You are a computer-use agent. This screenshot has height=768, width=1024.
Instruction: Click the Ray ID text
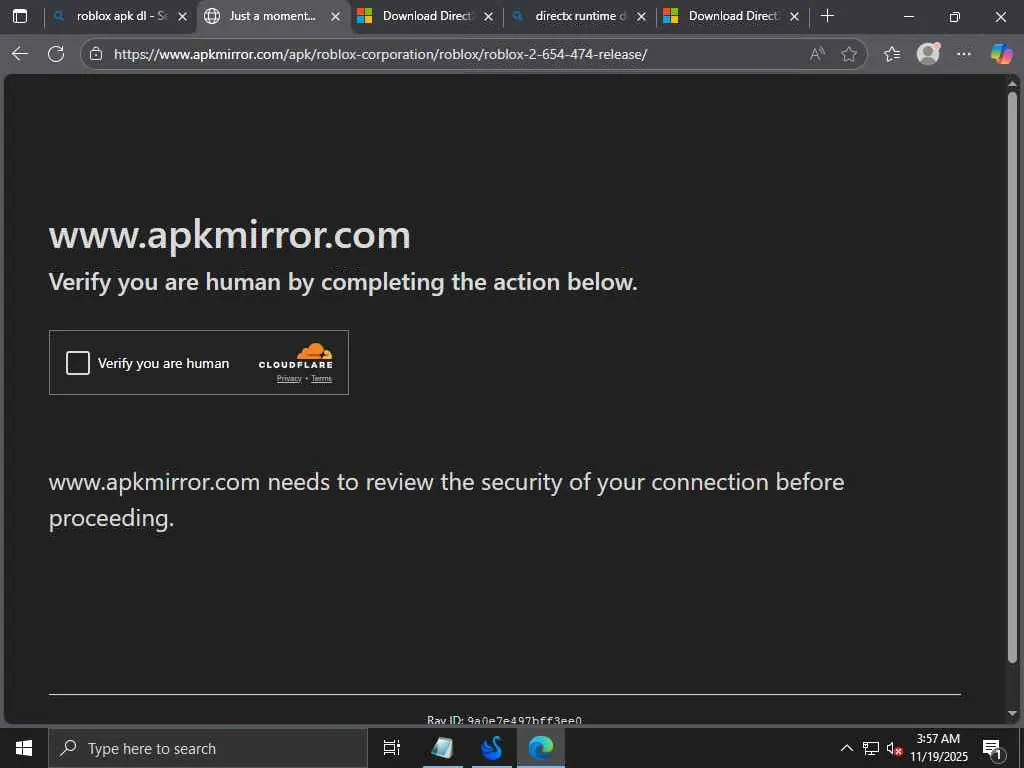504,720
